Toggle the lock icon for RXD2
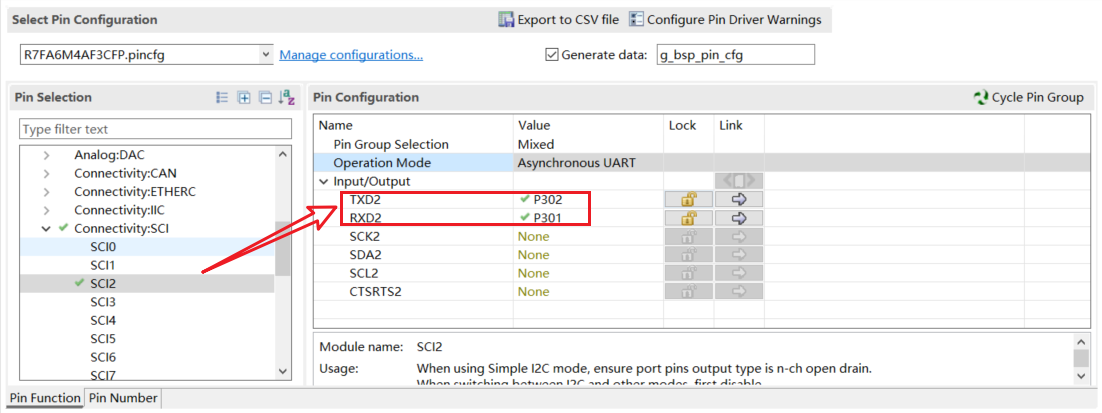 pos(689,218)
